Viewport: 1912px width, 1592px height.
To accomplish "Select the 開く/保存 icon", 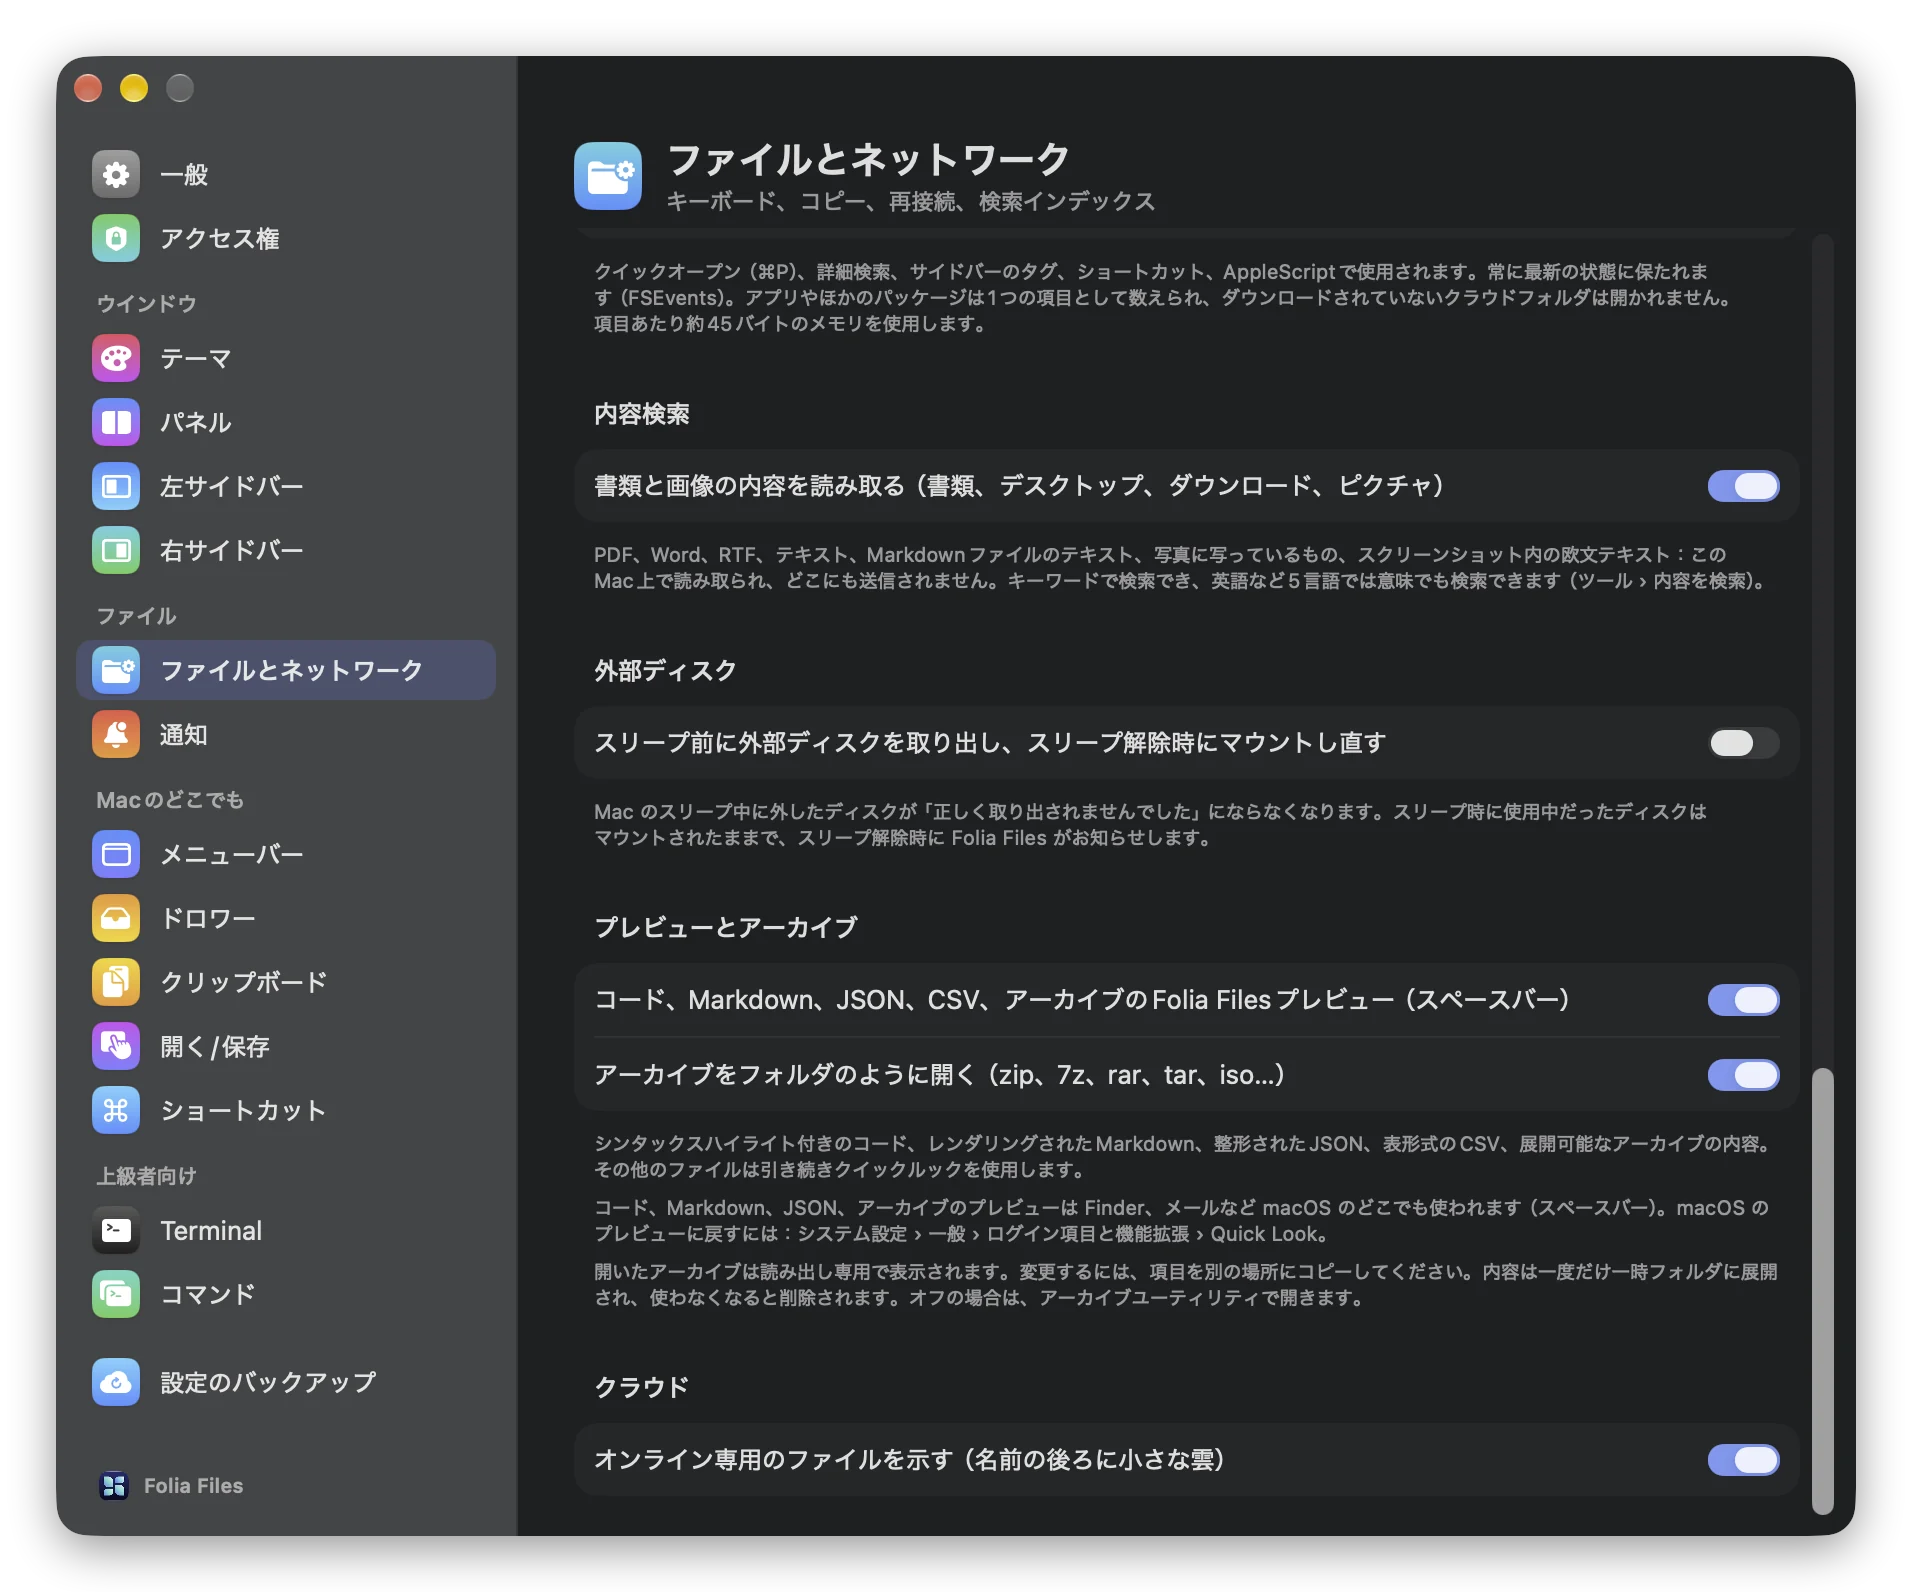I will [116, 1047].
